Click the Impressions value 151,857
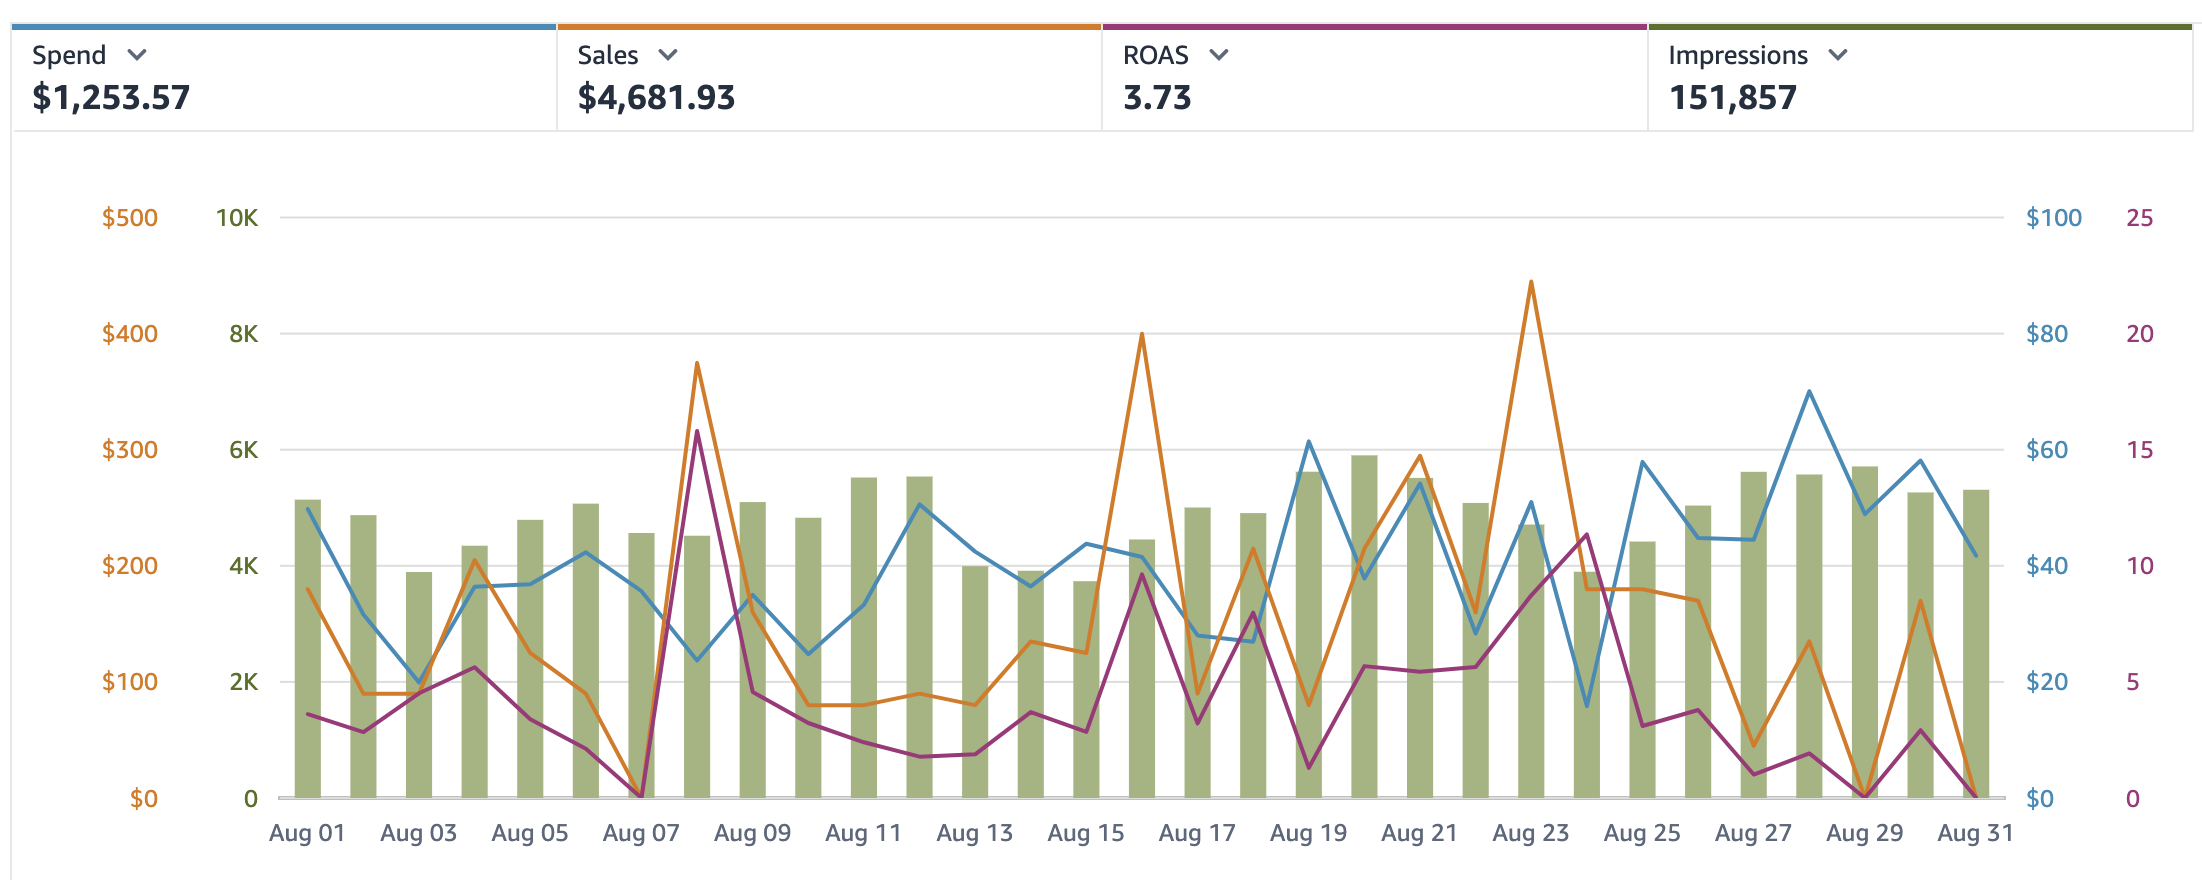 [1732, 98]
